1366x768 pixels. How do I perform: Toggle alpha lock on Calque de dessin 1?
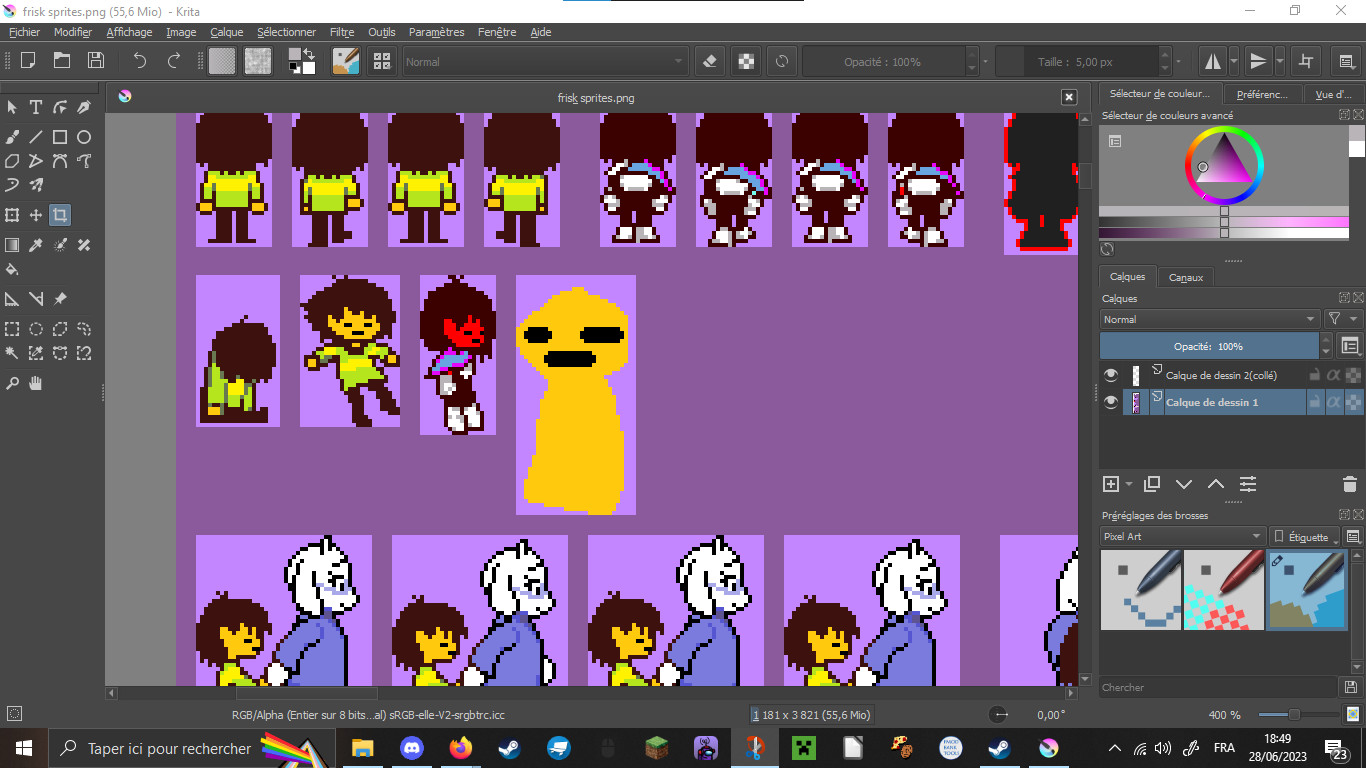tap(1352, 402)
